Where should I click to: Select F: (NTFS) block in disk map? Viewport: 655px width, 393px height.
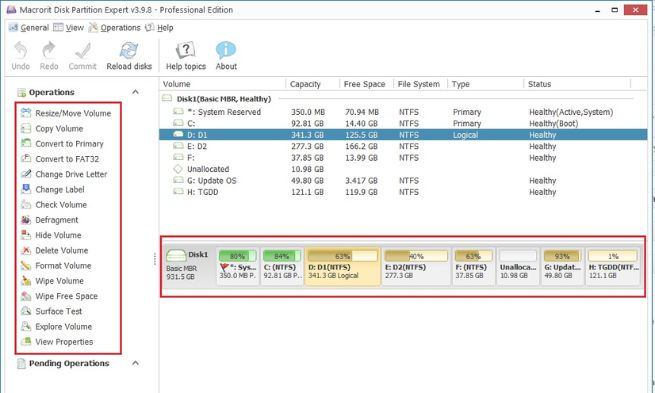(473, 266)
